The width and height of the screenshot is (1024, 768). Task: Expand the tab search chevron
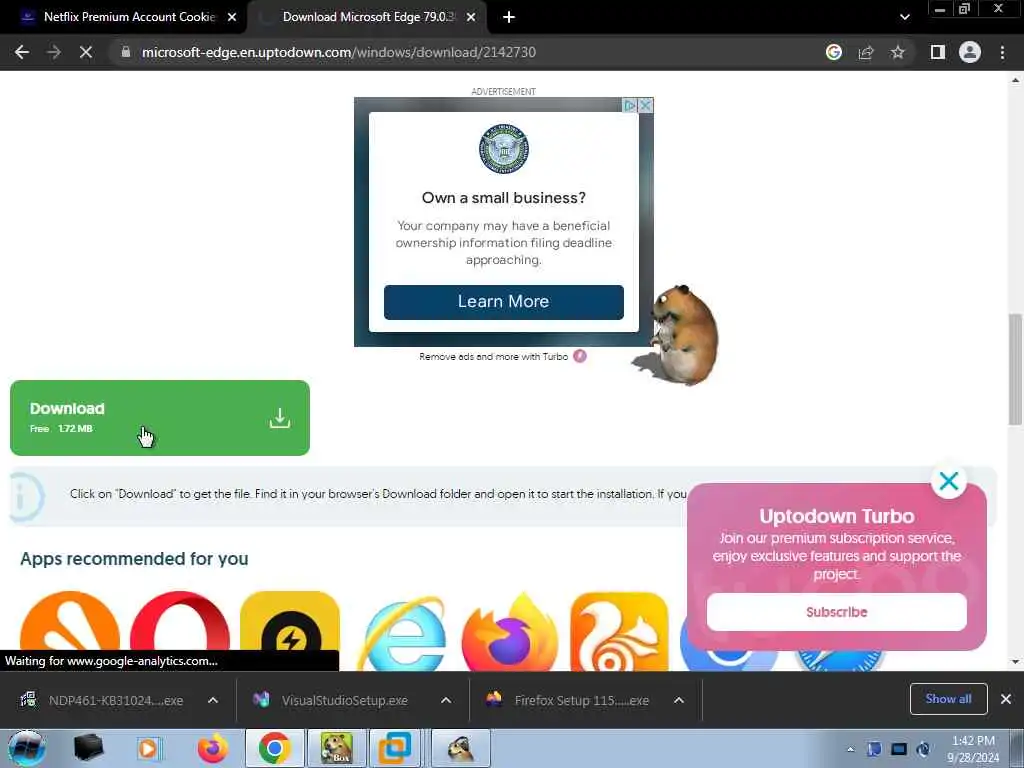tap(904, 18)
